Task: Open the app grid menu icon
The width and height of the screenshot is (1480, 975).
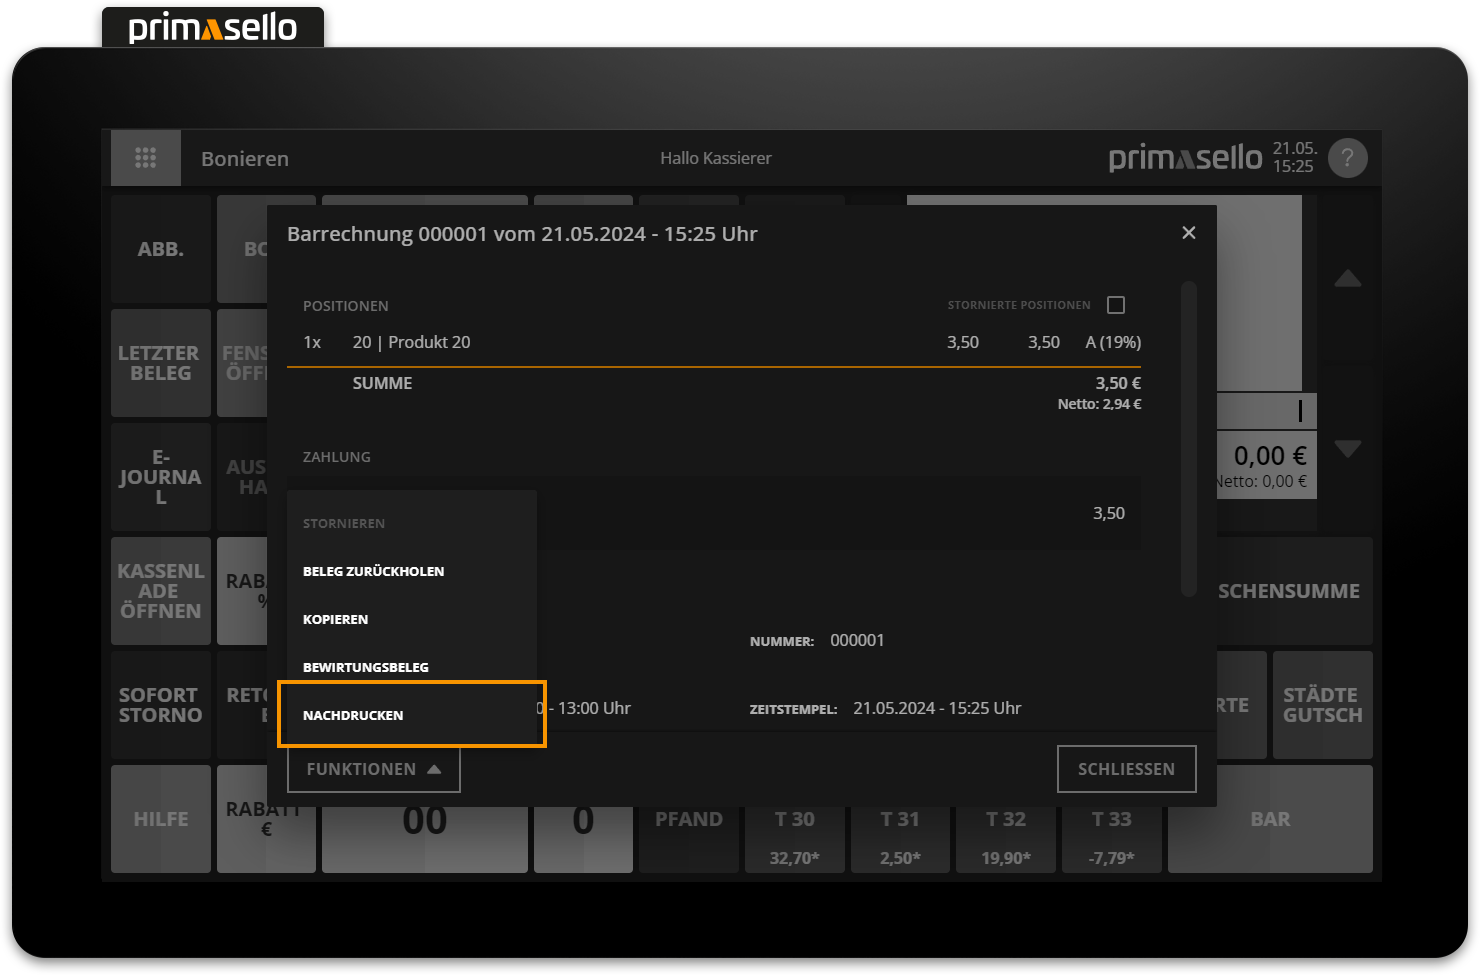Action: coord(146,158)
